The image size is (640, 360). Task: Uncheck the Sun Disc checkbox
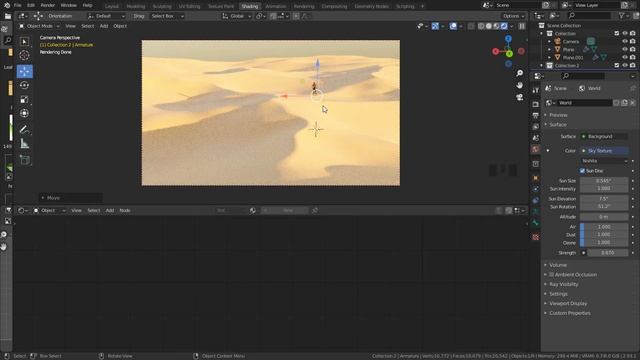pos(582,171)
